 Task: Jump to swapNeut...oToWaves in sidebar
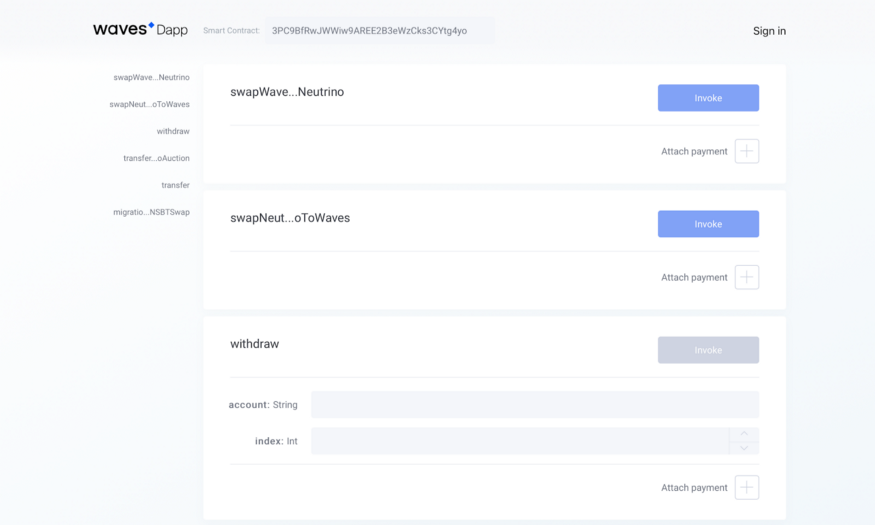point(150,104)
